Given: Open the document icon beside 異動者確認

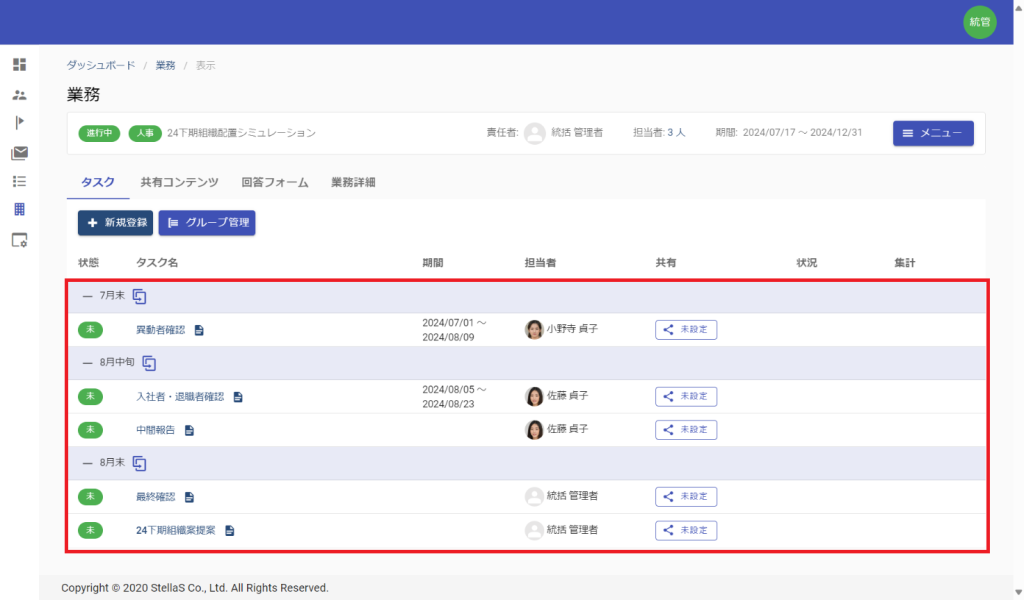Looking at the screenshot, I should point(199,330).
